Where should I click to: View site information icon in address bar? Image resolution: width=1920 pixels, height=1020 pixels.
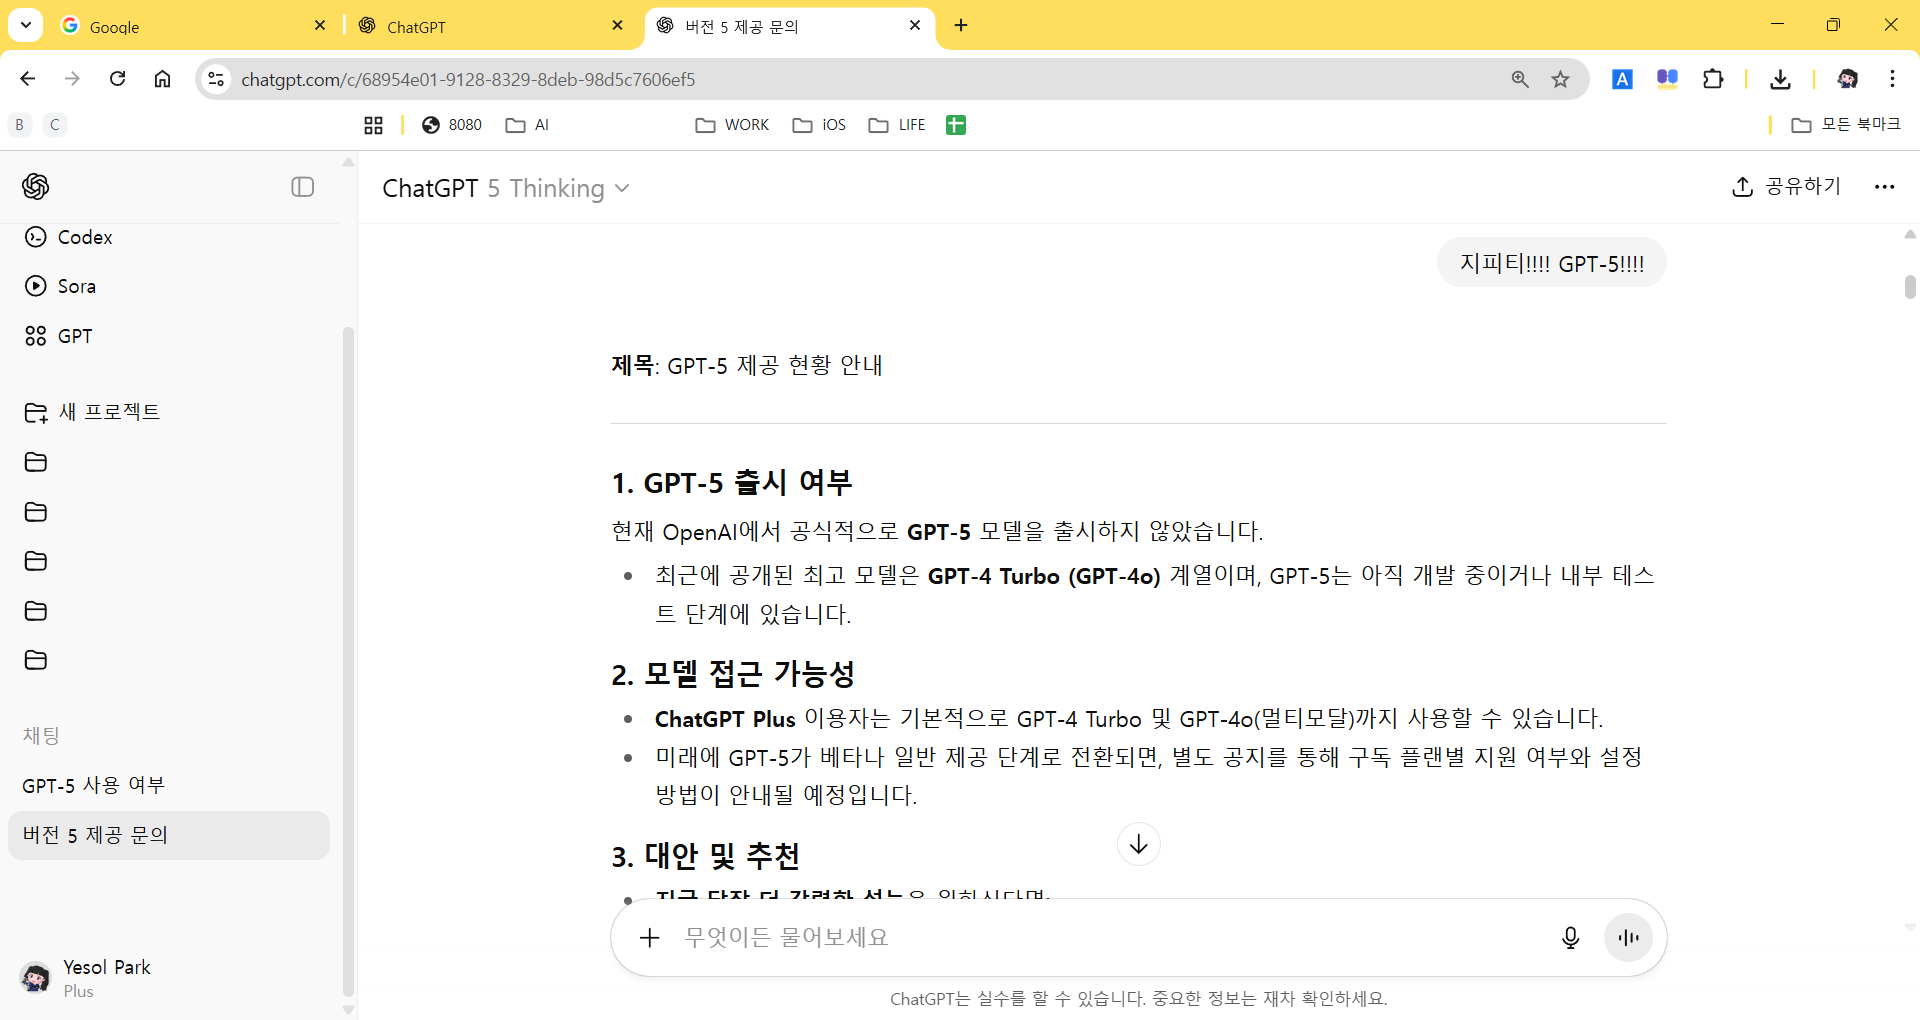216,79
